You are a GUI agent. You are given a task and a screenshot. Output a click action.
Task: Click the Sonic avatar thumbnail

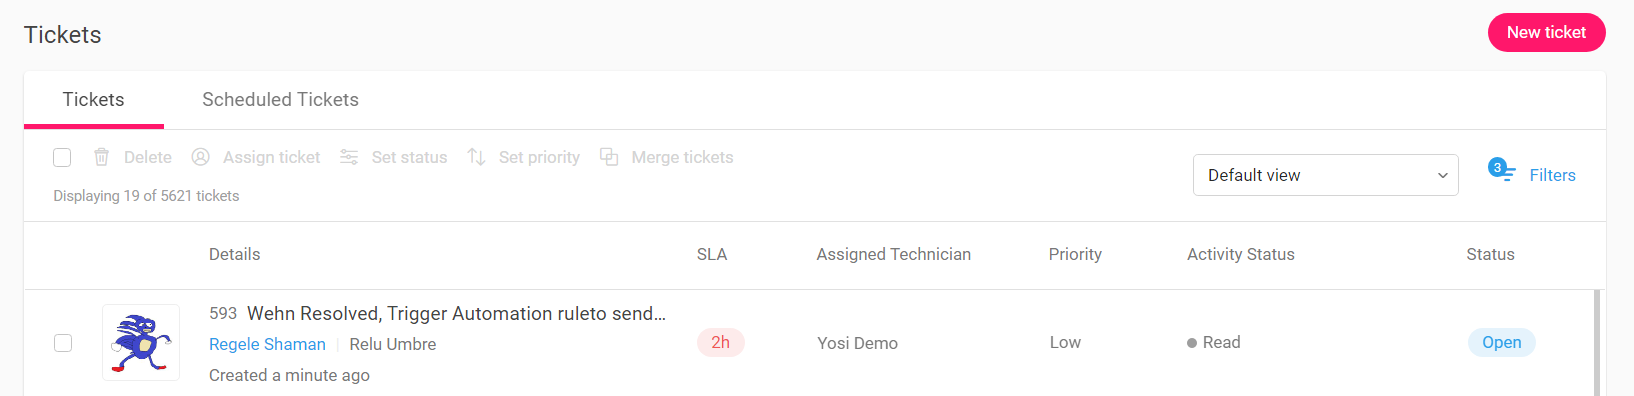[141, 342]
